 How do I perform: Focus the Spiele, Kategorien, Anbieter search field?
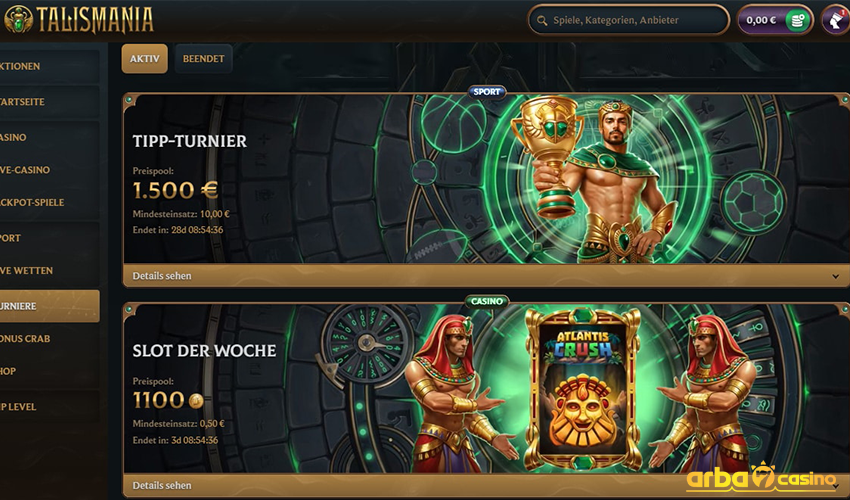click(629, 21)
